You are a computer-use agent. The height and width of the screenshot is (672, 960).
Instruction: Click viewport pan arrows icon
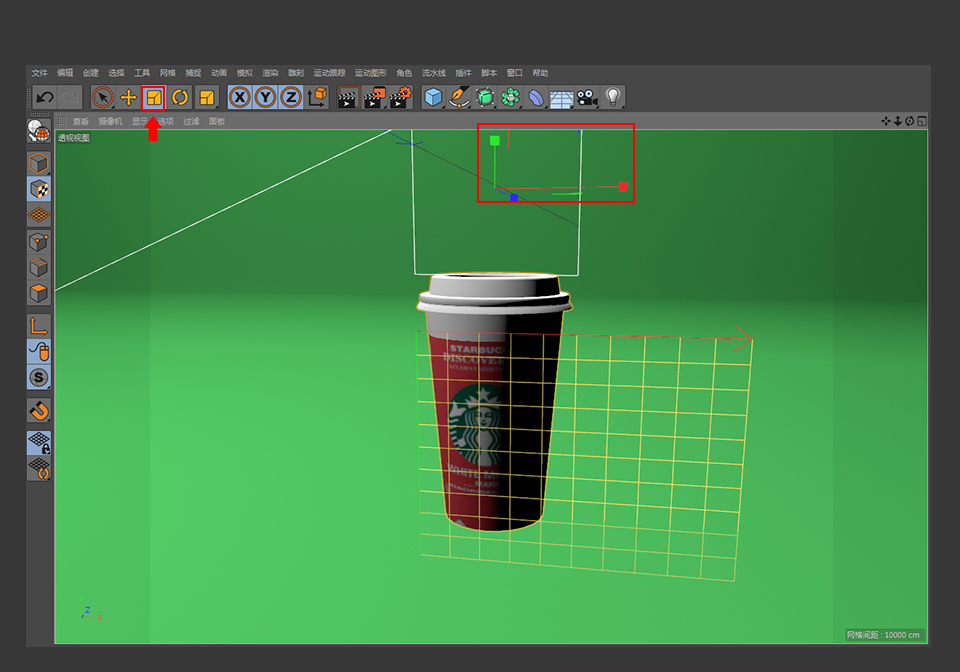[x=886, y=121]
